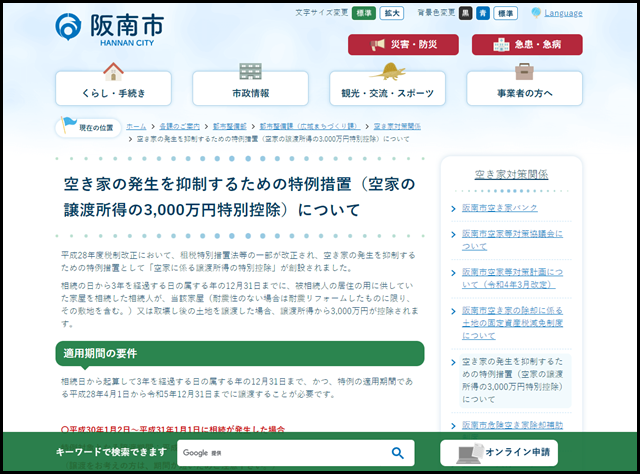Screen dimensions: 640x474
Task: Reset background color to 標準
Action: 505,13
